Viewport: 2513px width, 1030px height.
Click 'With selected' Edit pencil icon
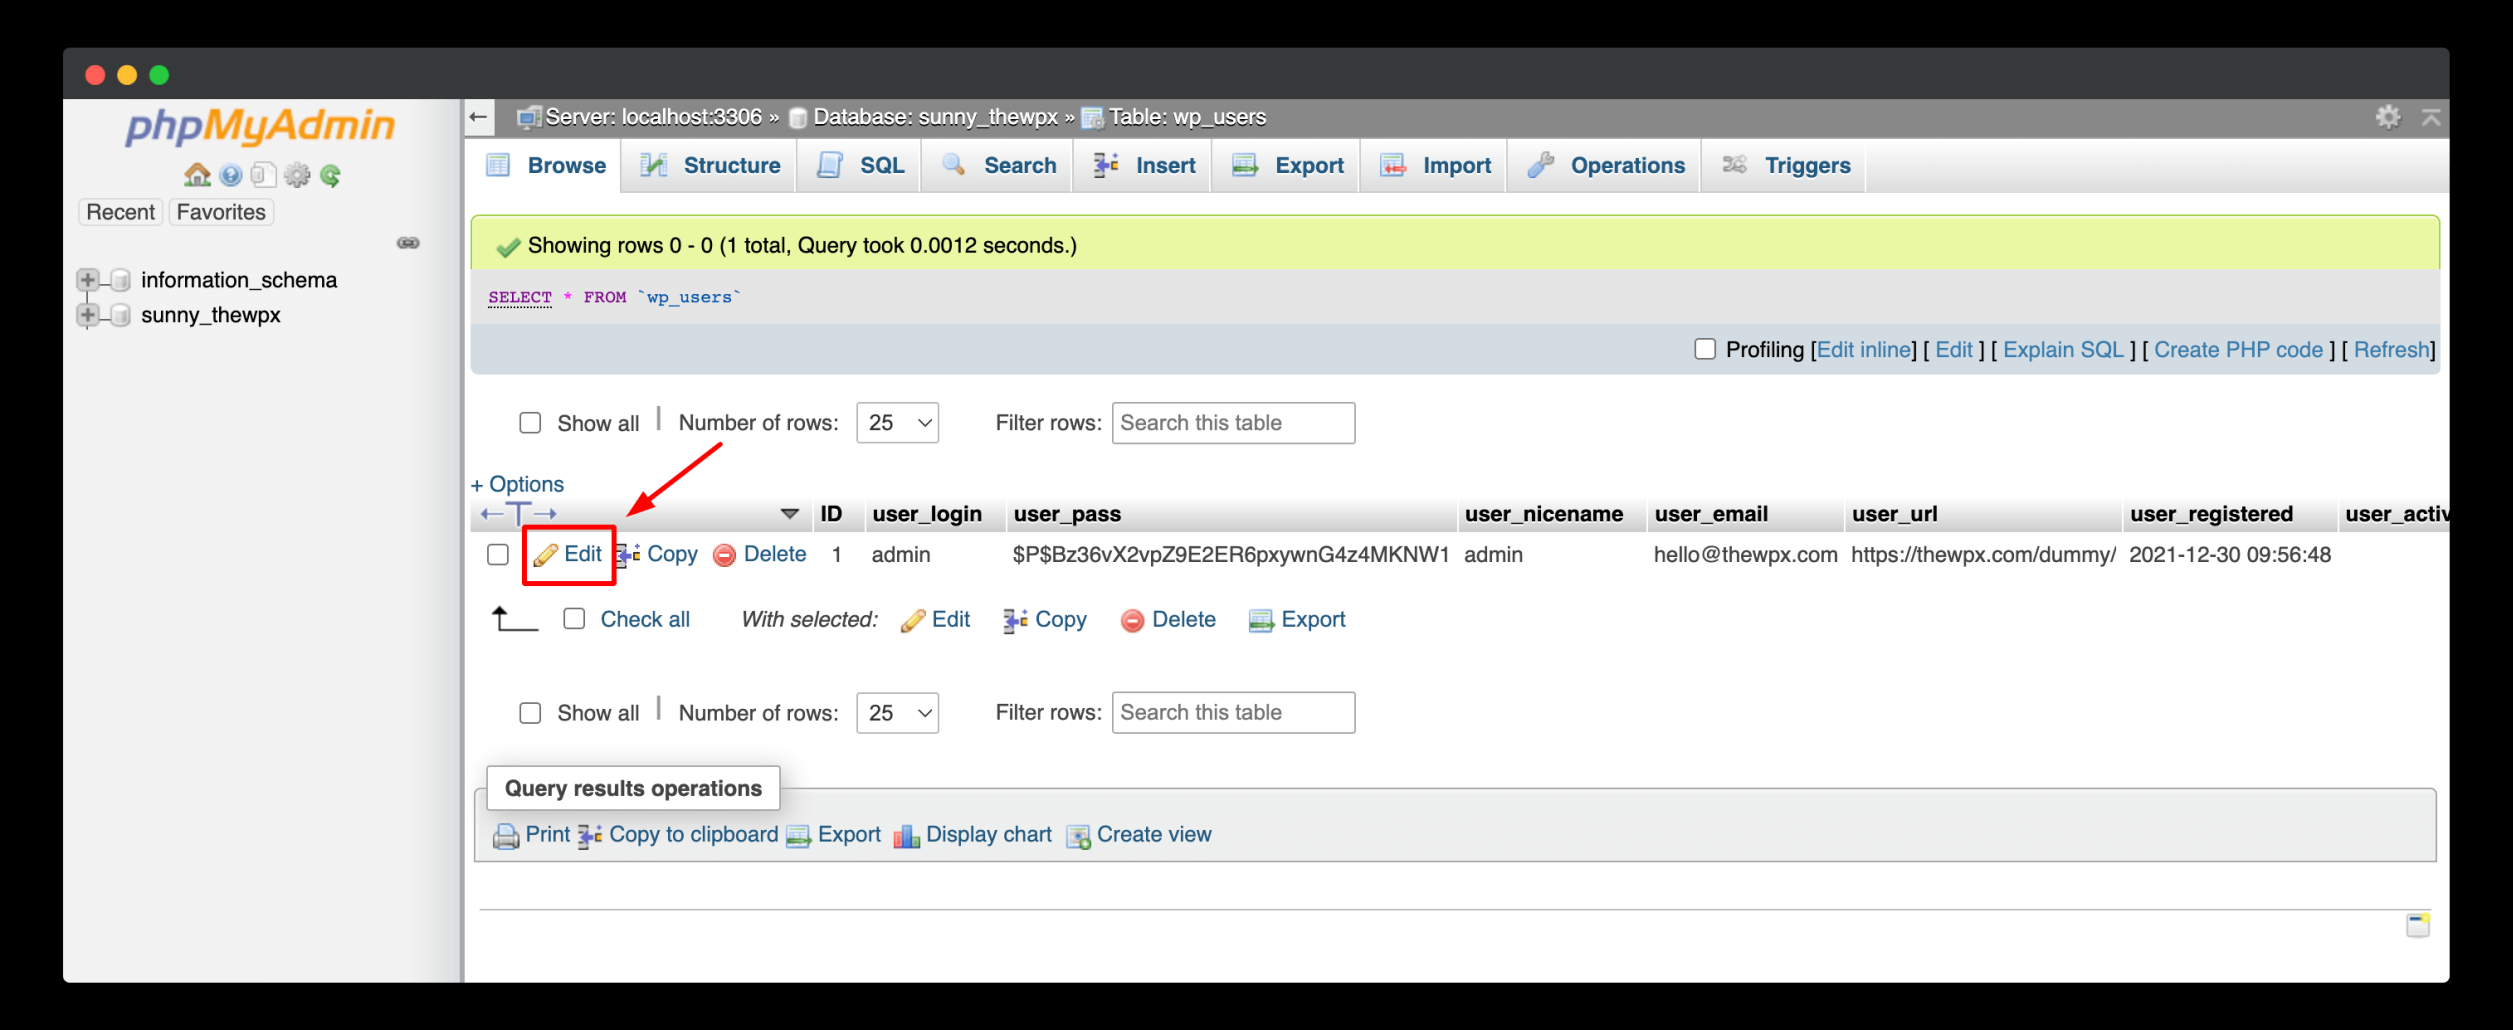click(913, 621)
